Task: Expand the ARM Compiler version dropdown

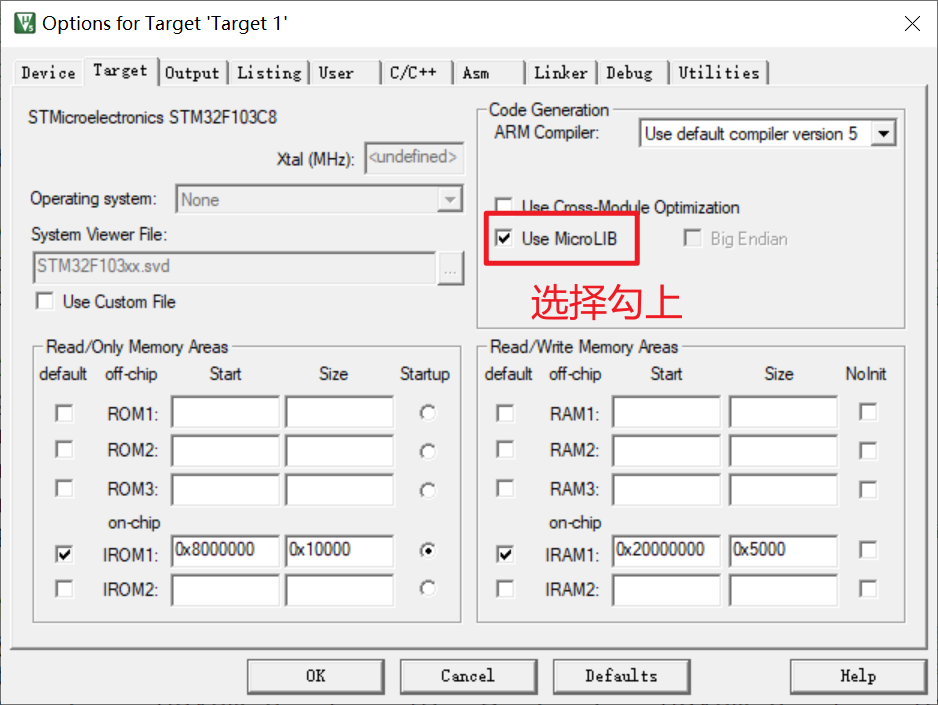Action: [x=884, y=133]
